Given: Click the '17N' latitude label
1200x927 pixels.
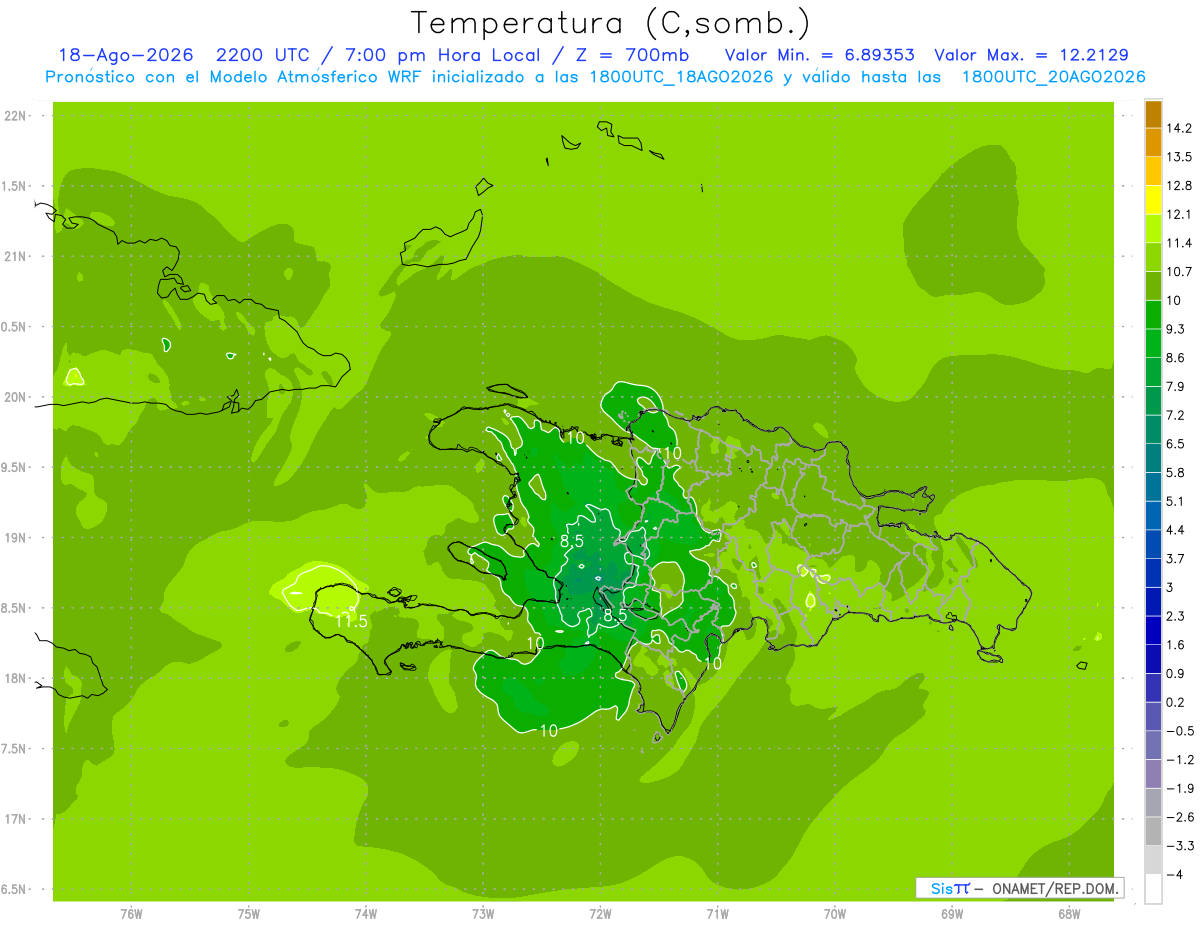Looking at the screenshot, I should click(x=14, y=819).
